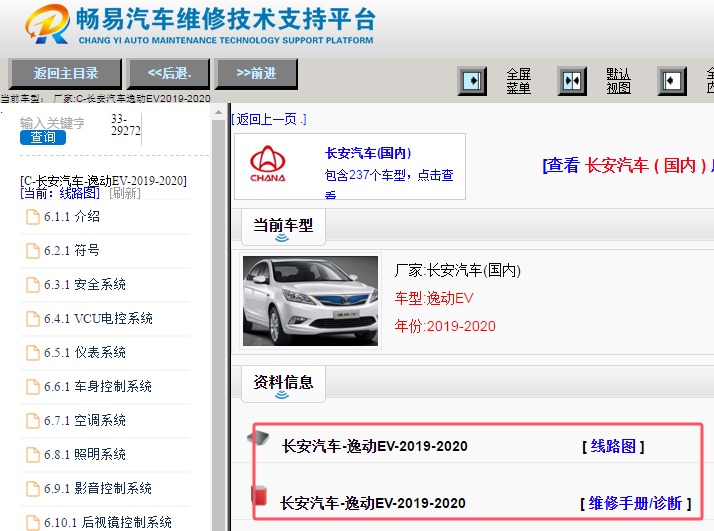This screenshot has width=714, height=531.
Task: Click document icon beside 6.2.1 符号
Action: (x=33, y=251)
